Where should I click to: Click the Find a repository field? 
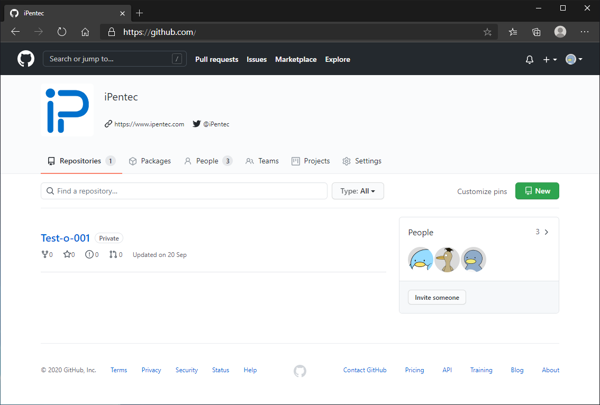[x=184, y=191]
